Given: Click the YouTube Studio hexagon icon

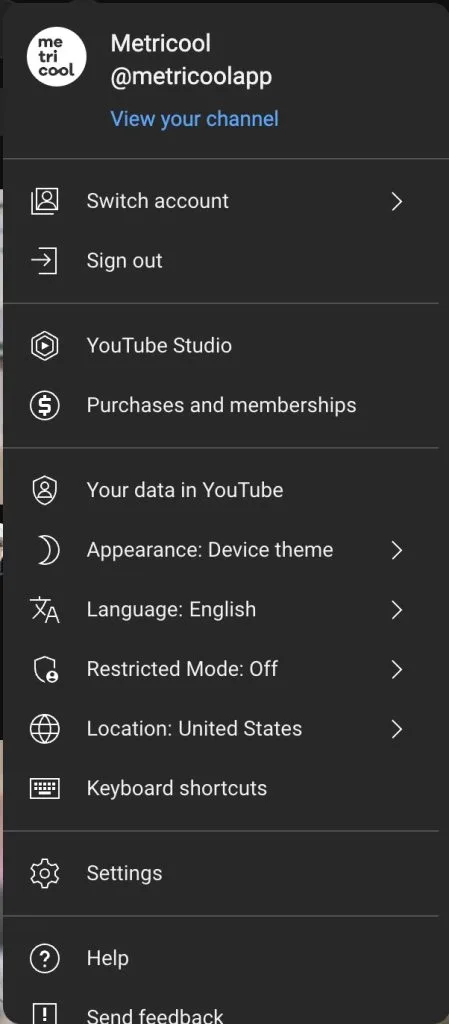Looking at the screenshot, I should pyautogui.click(x=45, y=345).
